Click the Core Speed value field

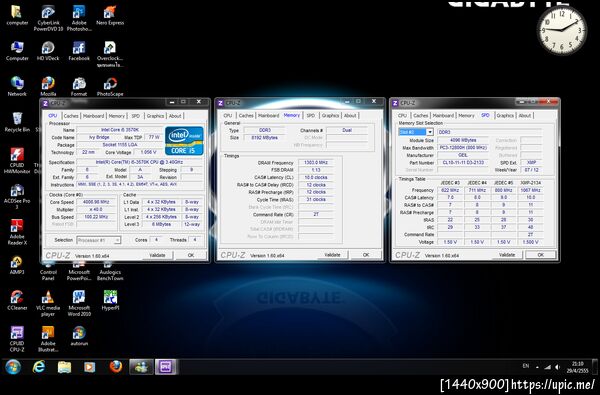(x=96, y=202)
